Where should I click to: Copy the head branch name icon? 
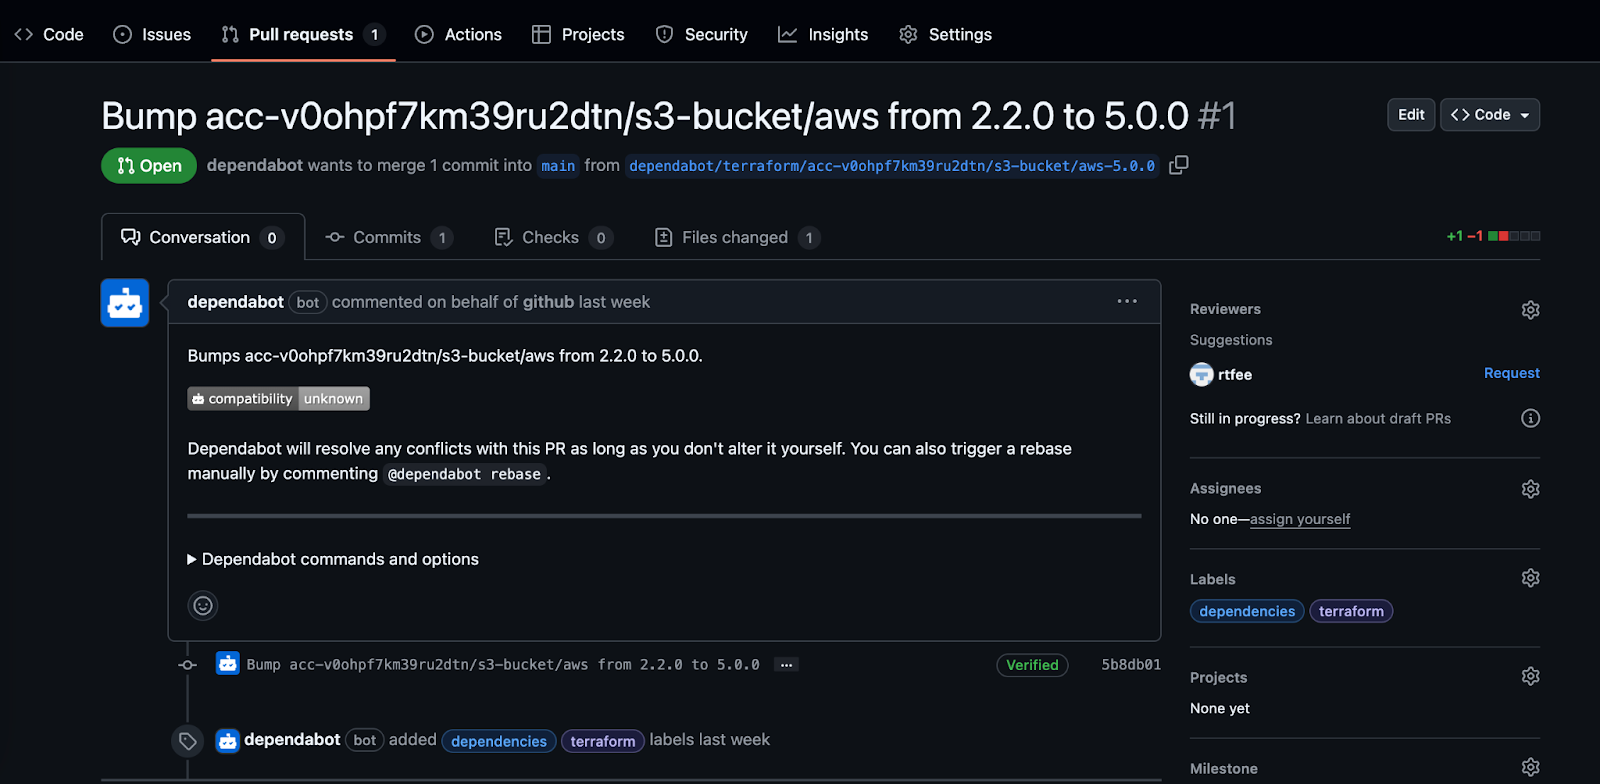point(1179,165)
